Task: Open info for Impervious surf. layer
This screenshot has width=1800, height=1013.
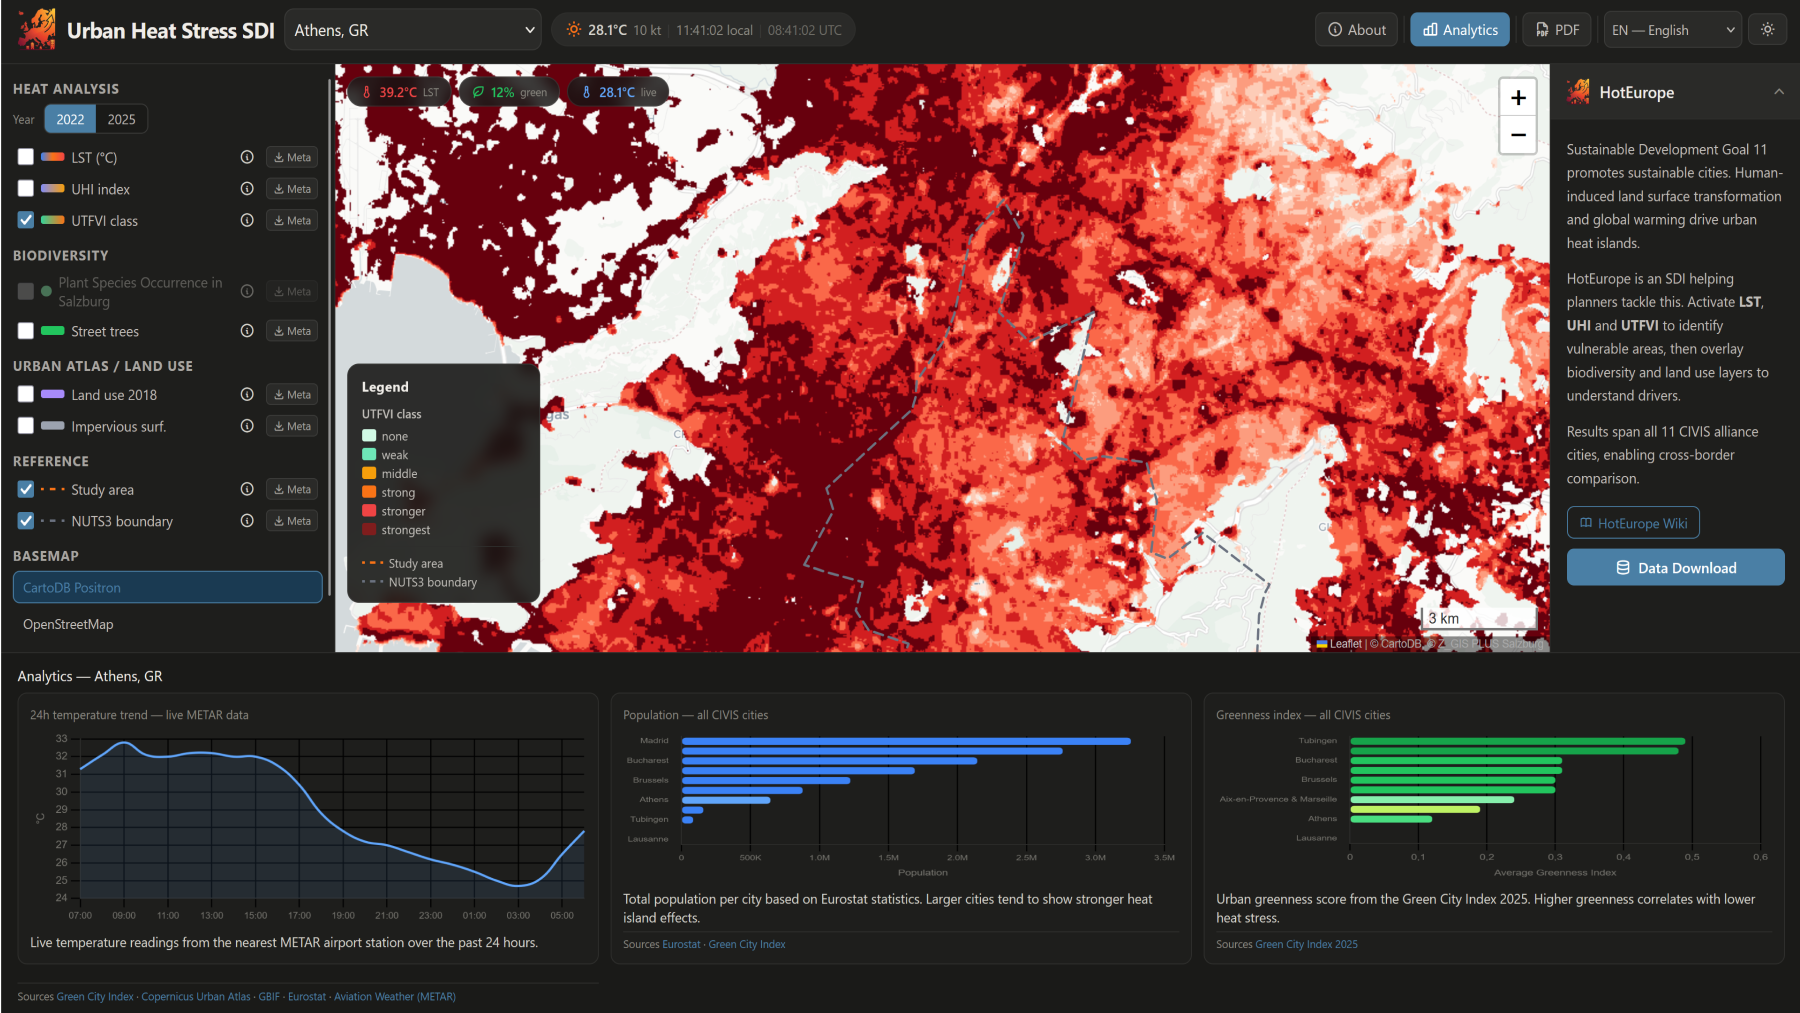Action: pos(247,426)
